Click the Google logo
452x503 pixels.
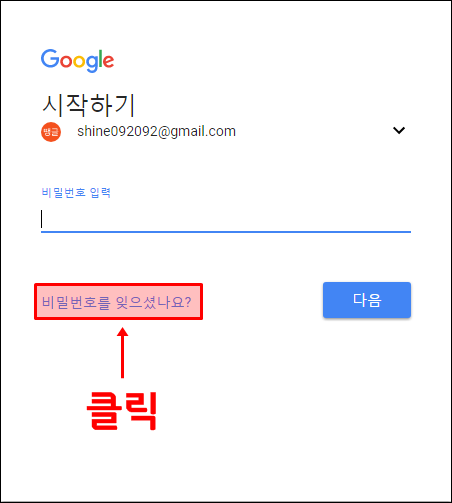77,60
